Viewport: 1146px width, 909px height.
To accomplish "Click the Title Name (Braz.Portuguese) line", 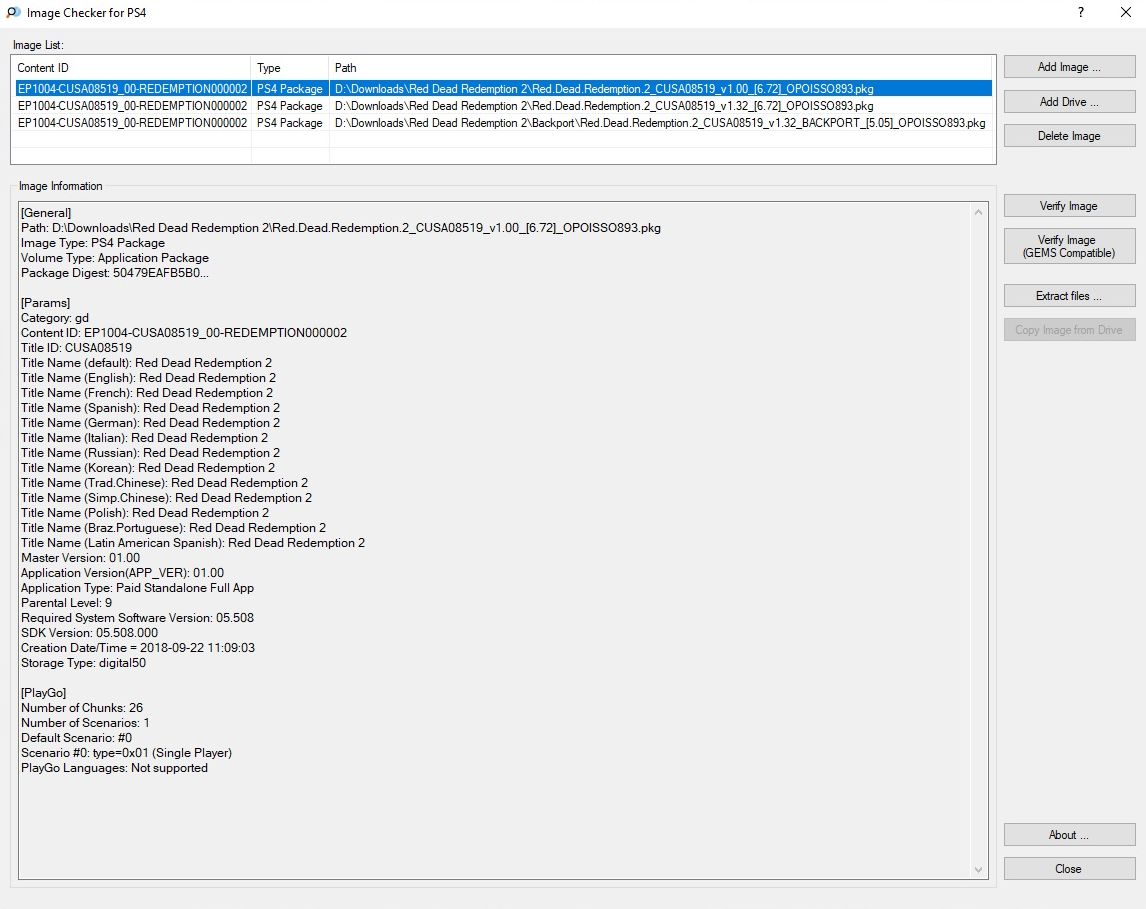I will (174, 528).
